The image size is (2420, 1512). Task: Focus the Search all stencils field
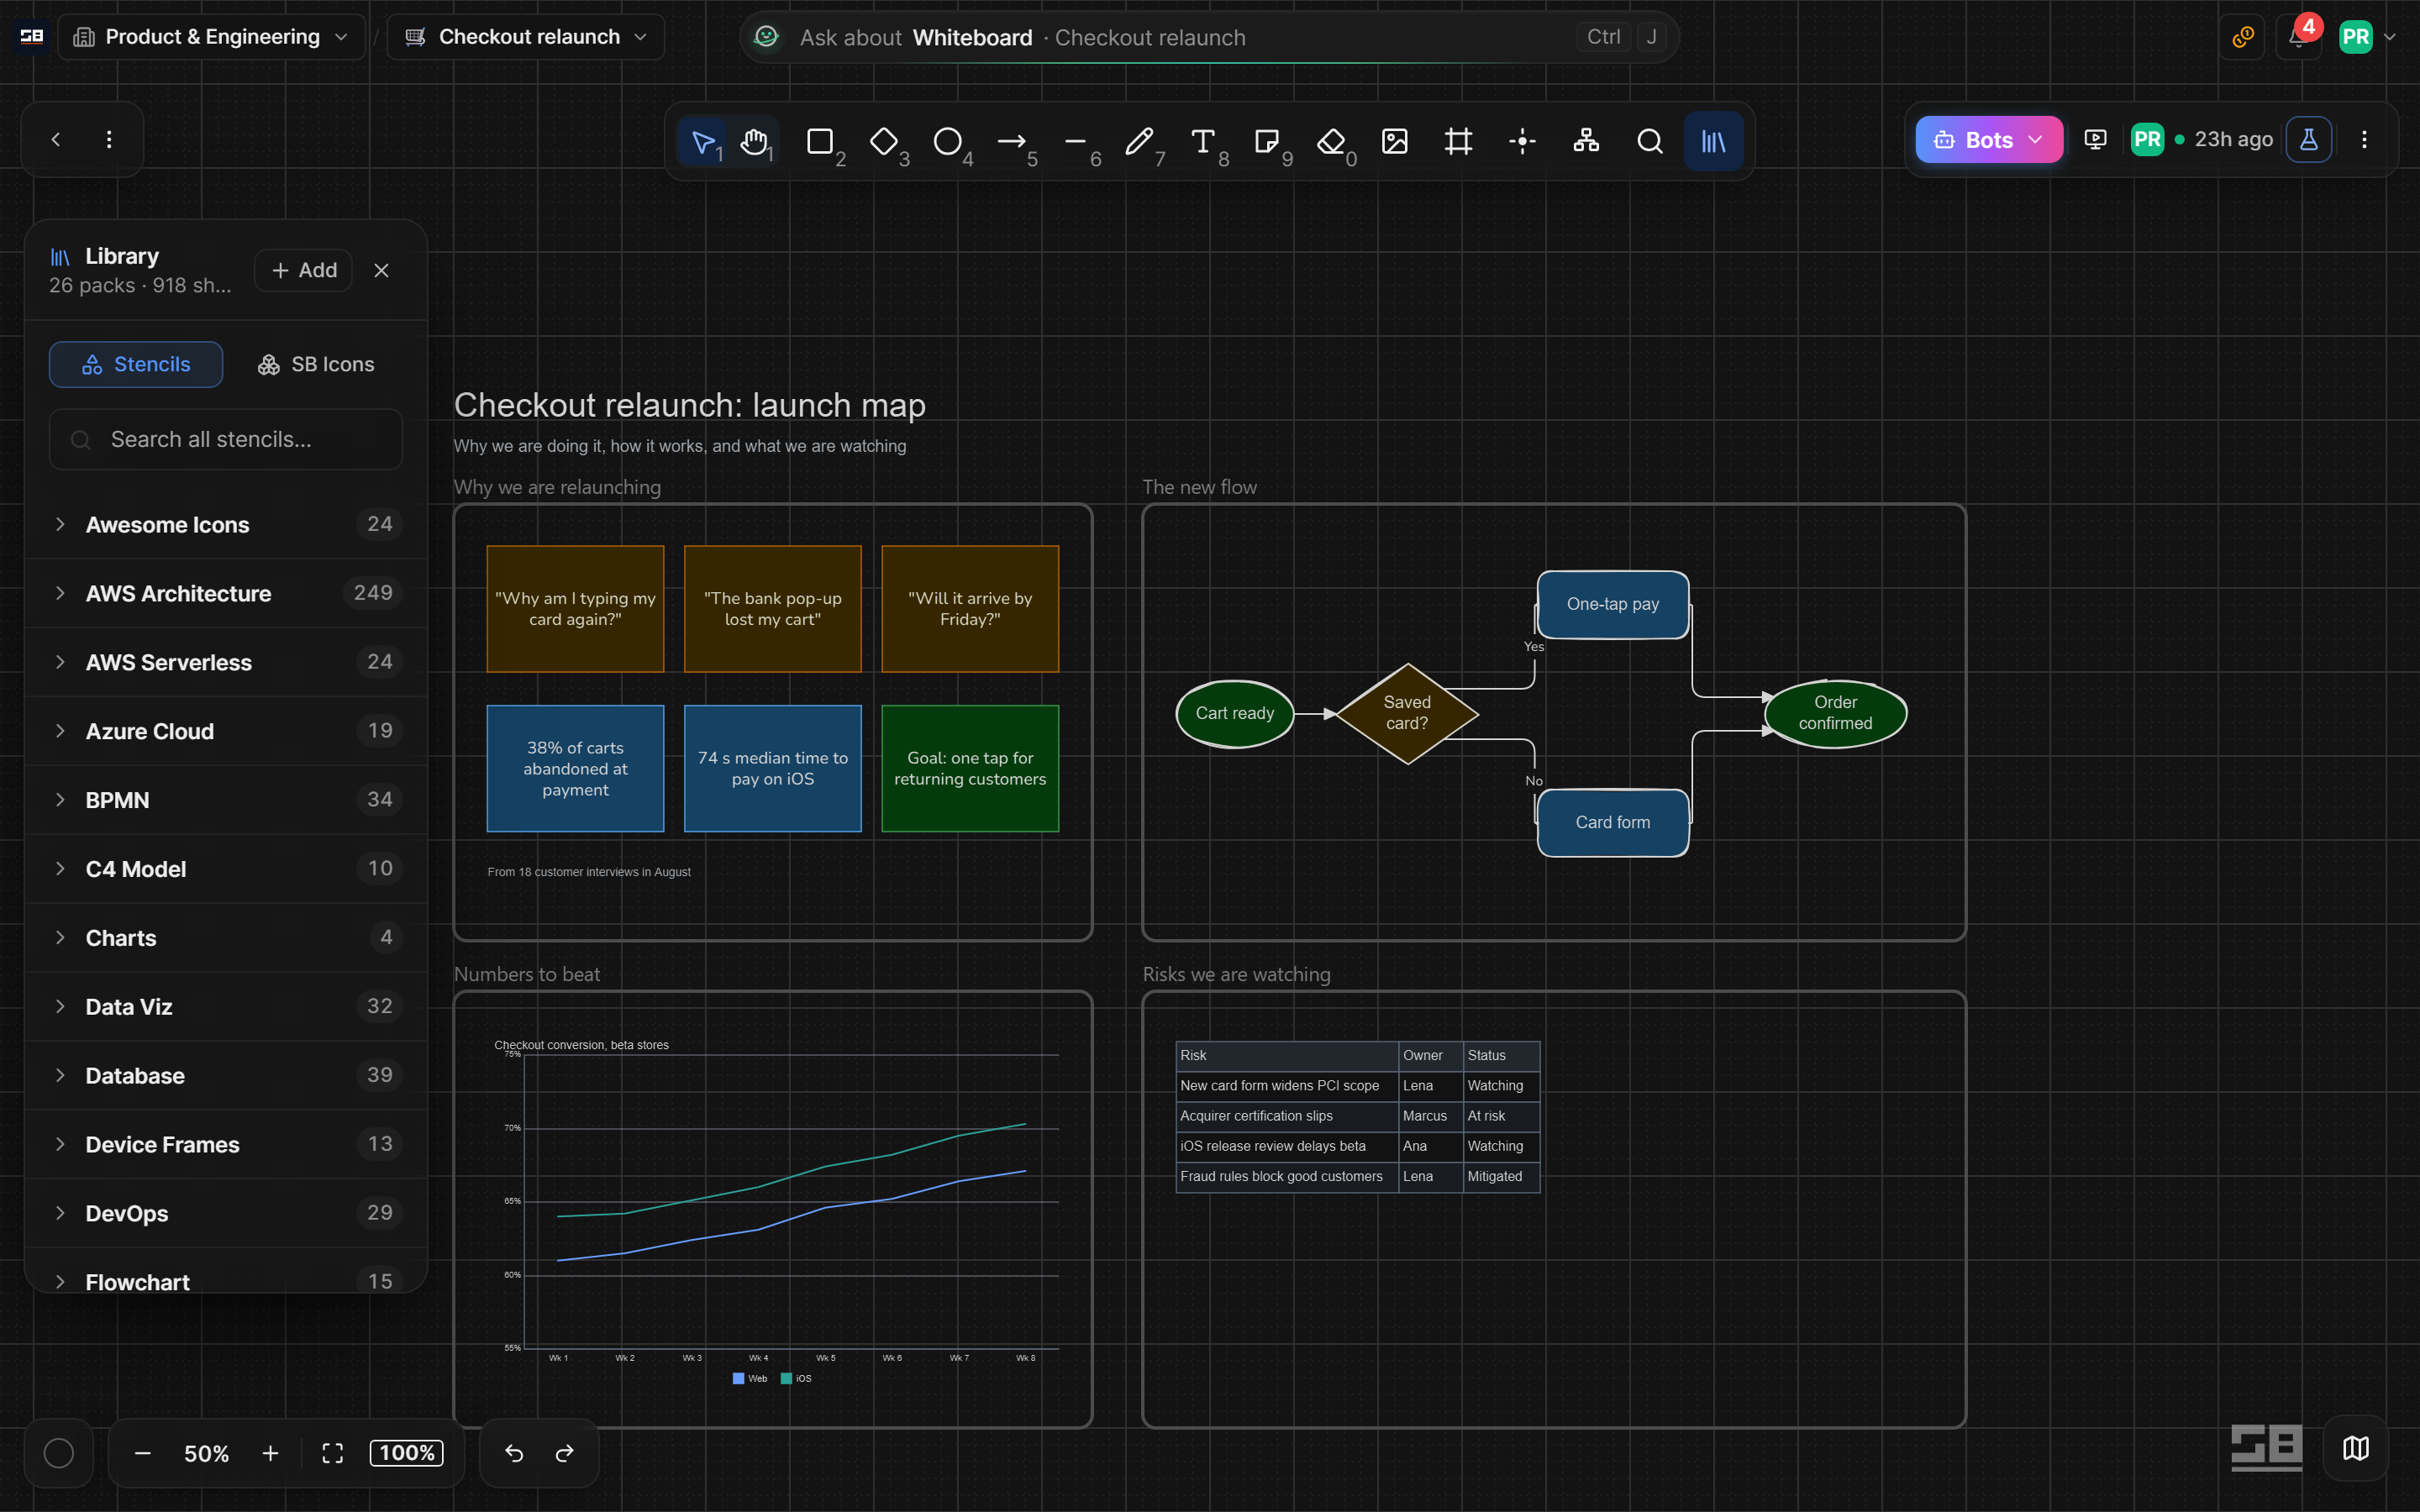coord(226,439)
